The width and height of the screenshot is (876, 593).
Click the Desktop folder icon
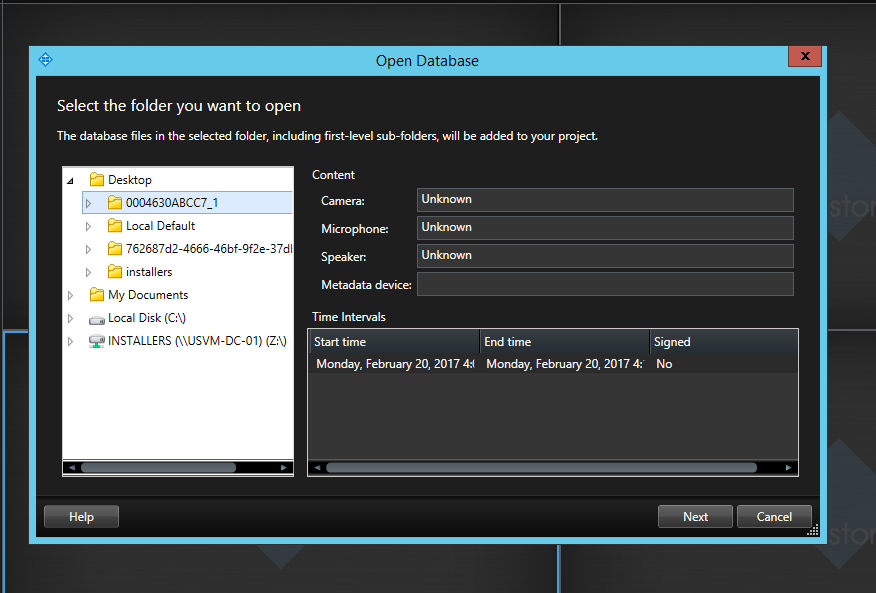pos(95,179)
